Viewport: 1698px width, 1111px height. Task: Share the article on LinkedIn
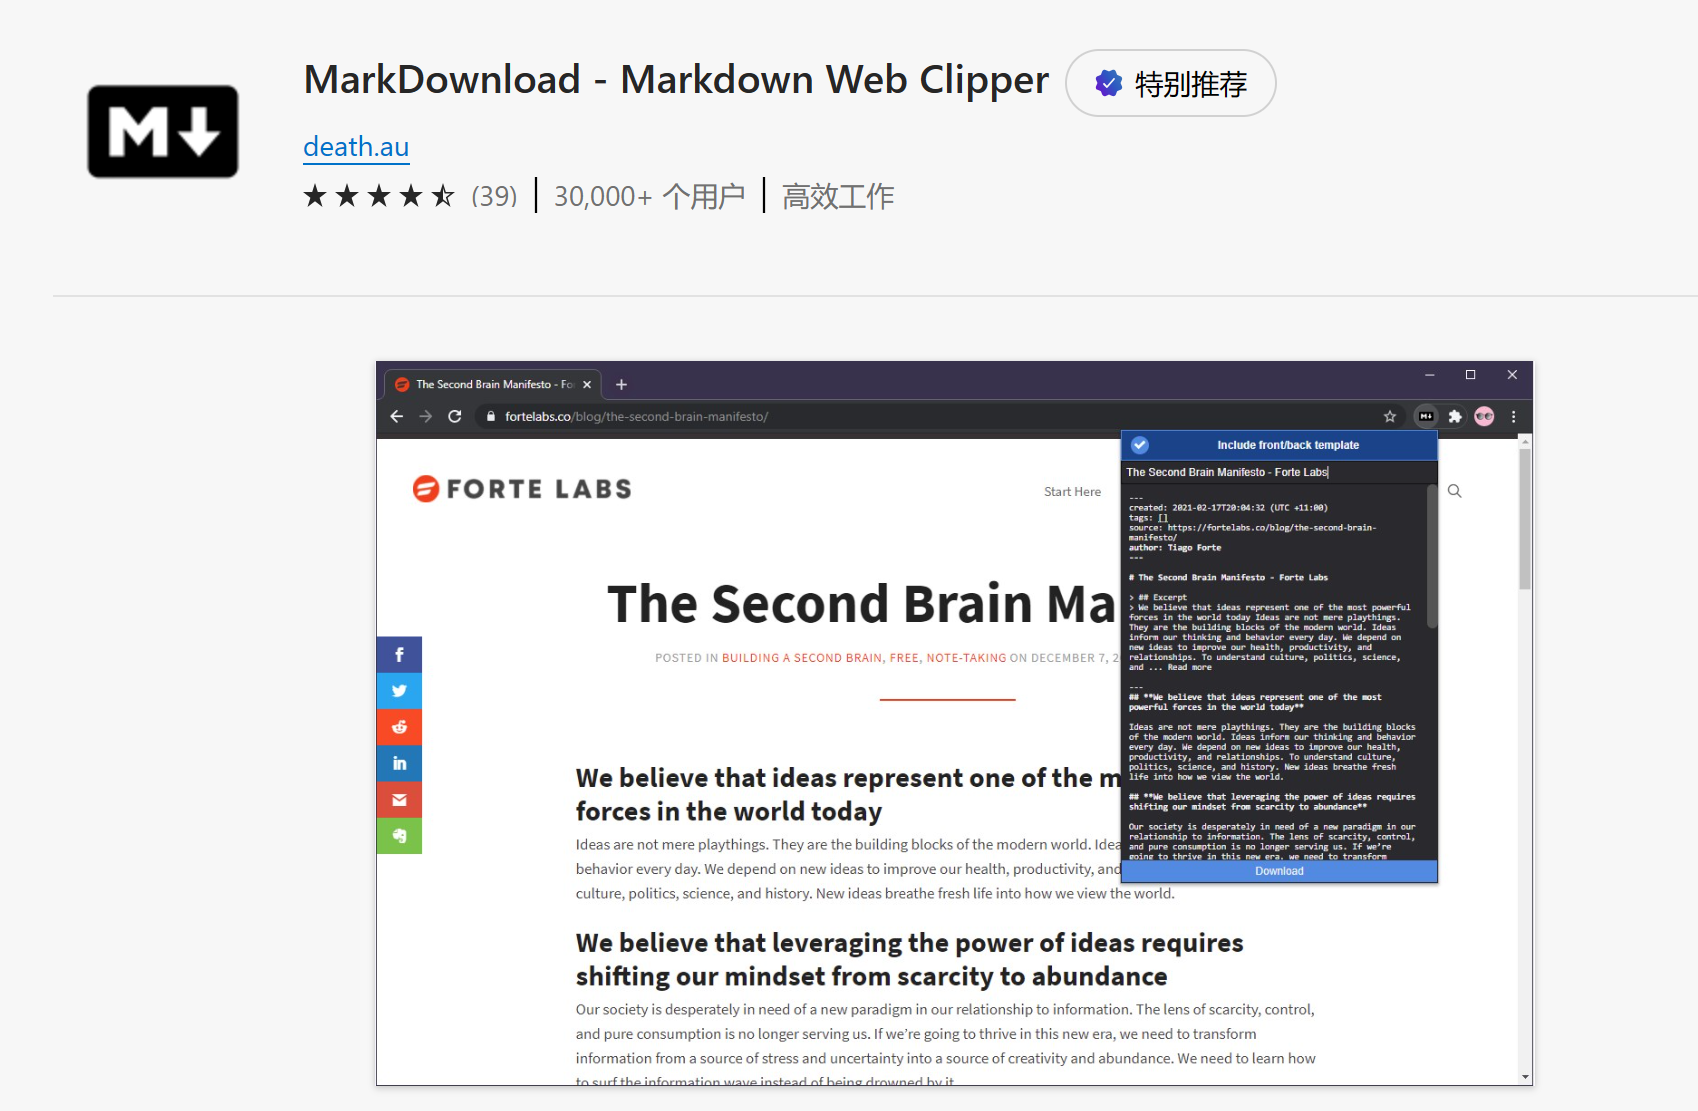tap(399, 763)
